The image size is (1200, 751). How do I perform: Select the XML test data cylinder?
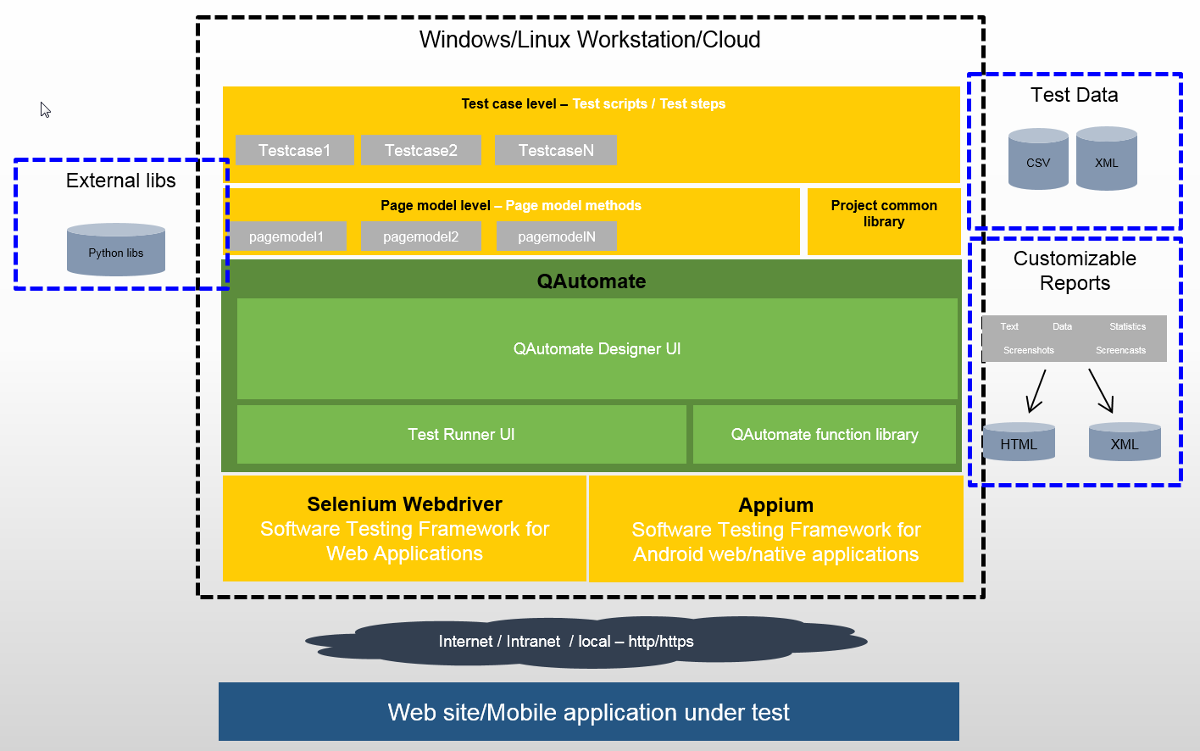(x=1106, y=159)
